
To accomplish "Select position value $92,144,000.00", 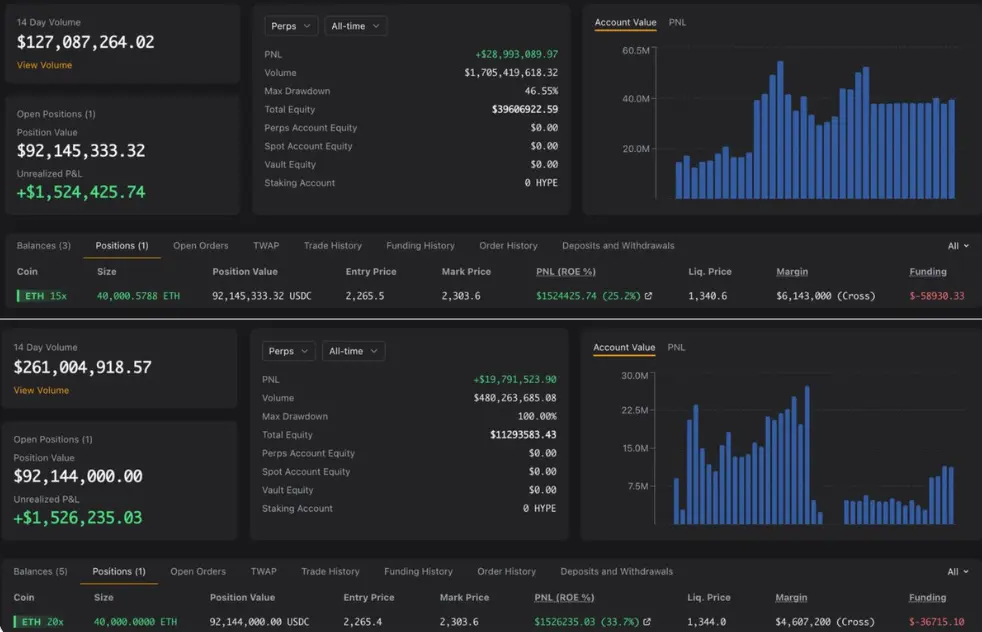I will 78,476.
